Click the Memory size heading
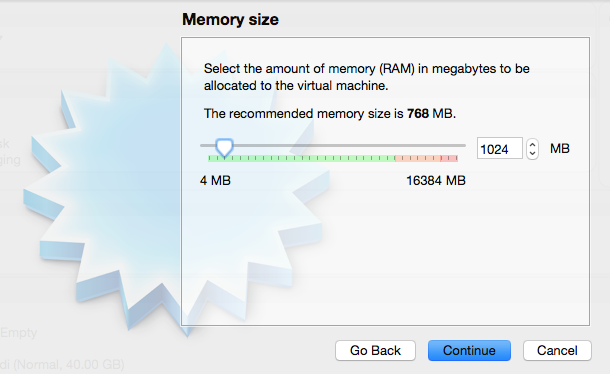The height and width of the screenshot is (374, 610). point(230,19)
